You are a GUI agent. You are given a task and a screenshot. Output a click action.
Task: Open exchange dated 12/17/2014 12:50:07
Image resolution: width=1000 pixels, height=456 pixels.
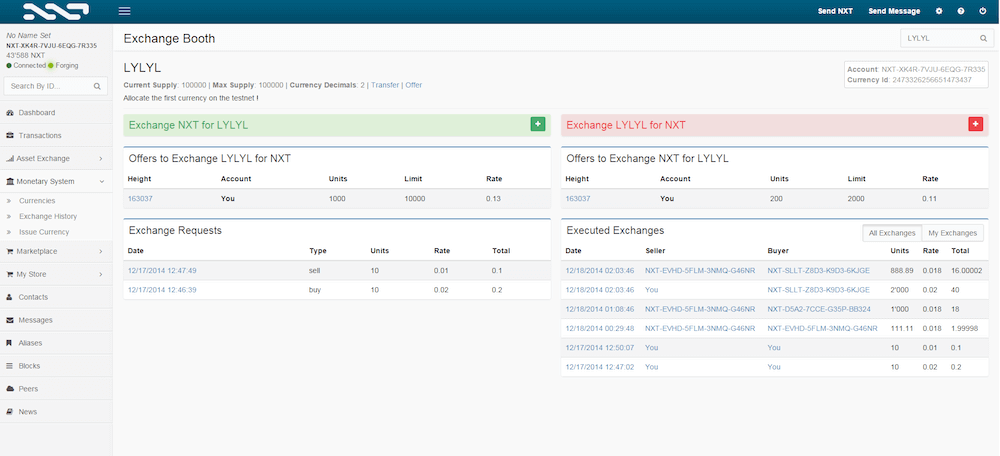click(x=600, y=348)
